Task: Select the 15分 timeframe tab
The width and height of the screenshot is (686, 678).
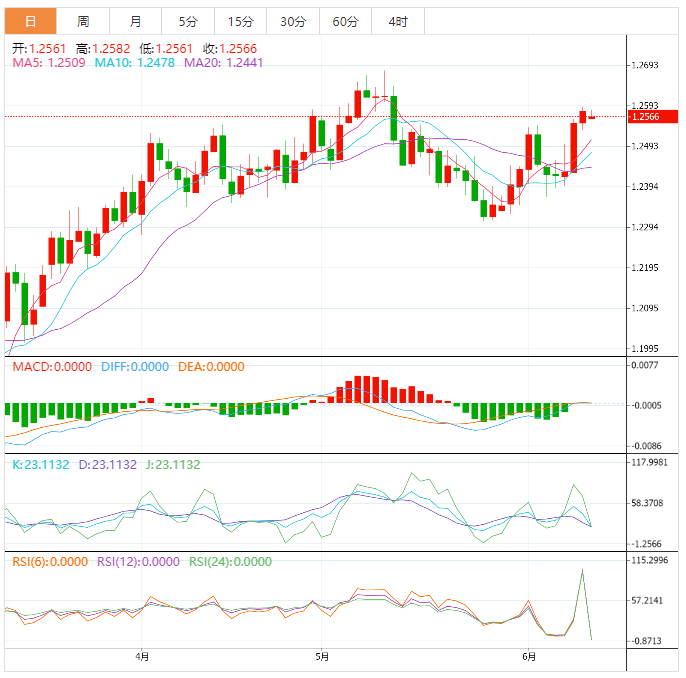Action: click(x=240, y=21)
